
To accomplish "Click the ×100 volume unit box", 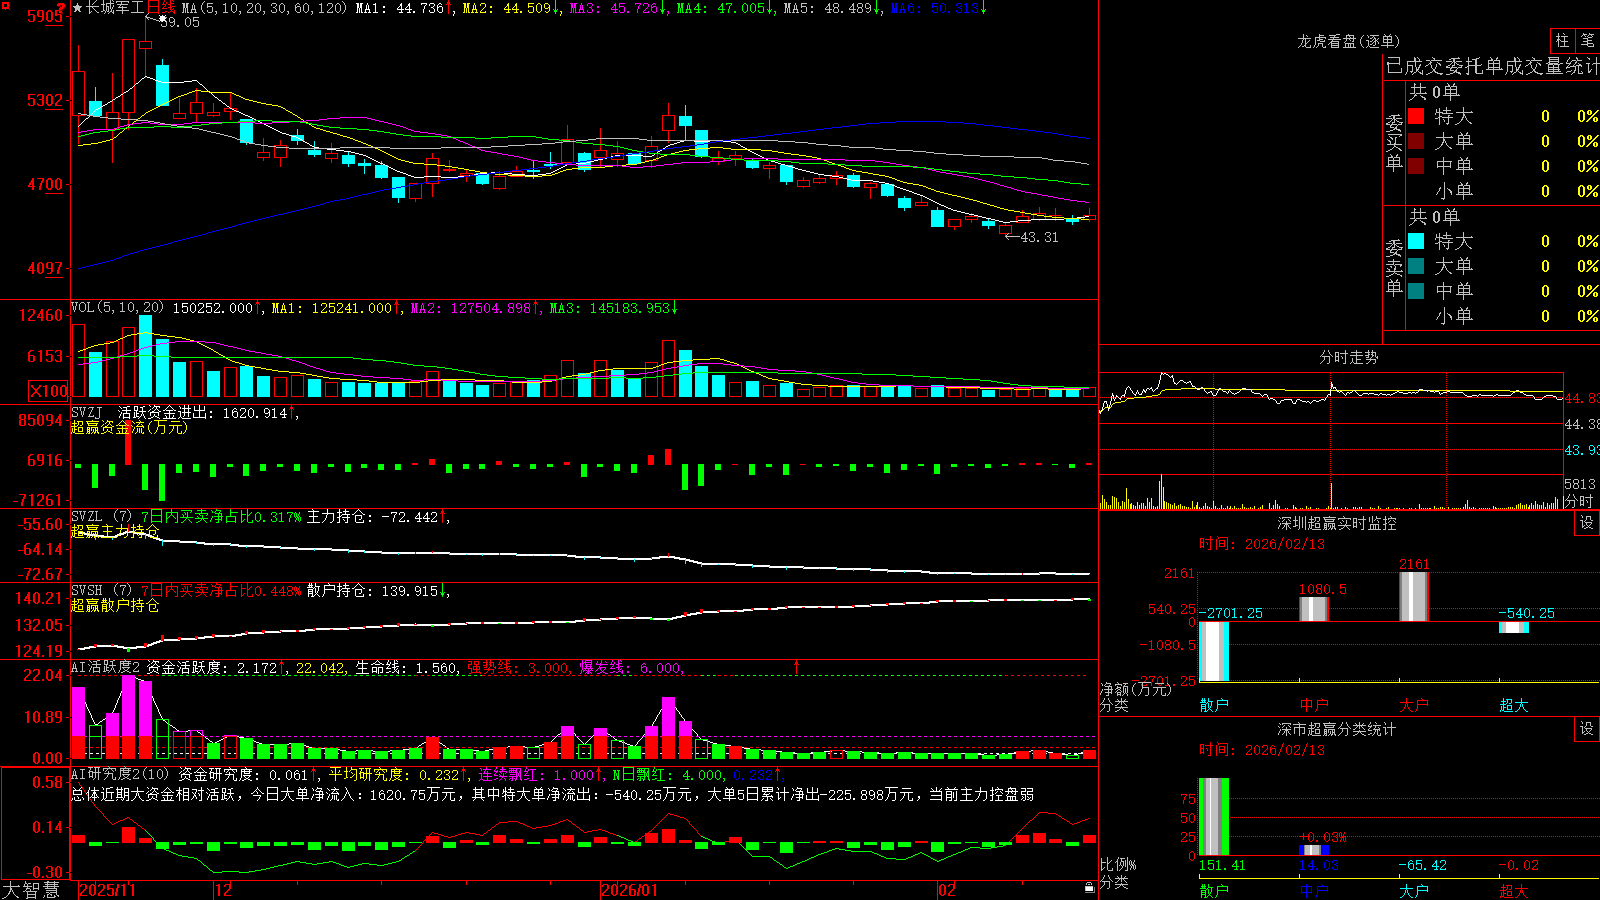I will (49, 391).
